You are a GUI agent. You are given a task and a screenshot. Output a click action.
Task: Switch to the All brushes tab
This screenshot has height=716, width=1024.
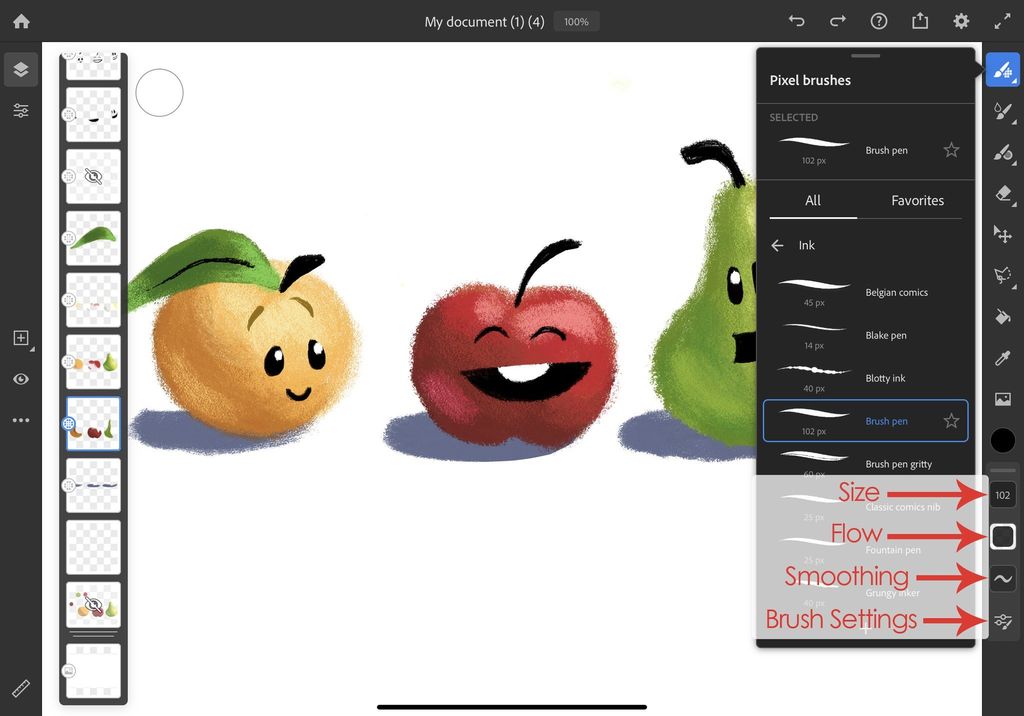tap(812, 200)
